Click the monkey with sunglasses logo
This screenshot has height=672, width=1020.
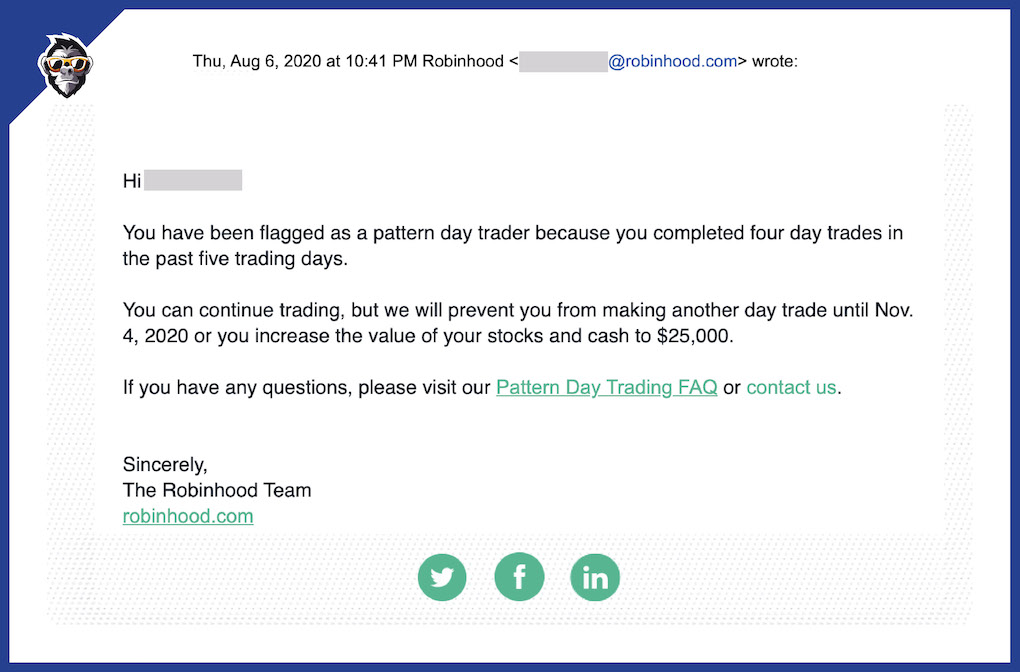click(65, 66)
